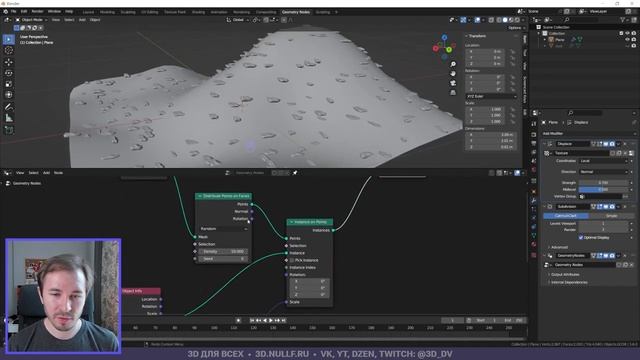Select the Rotate tool in viewport toolbar
Image resolution: width=640 pixels, height=360 pixels.
pos(9,73)
